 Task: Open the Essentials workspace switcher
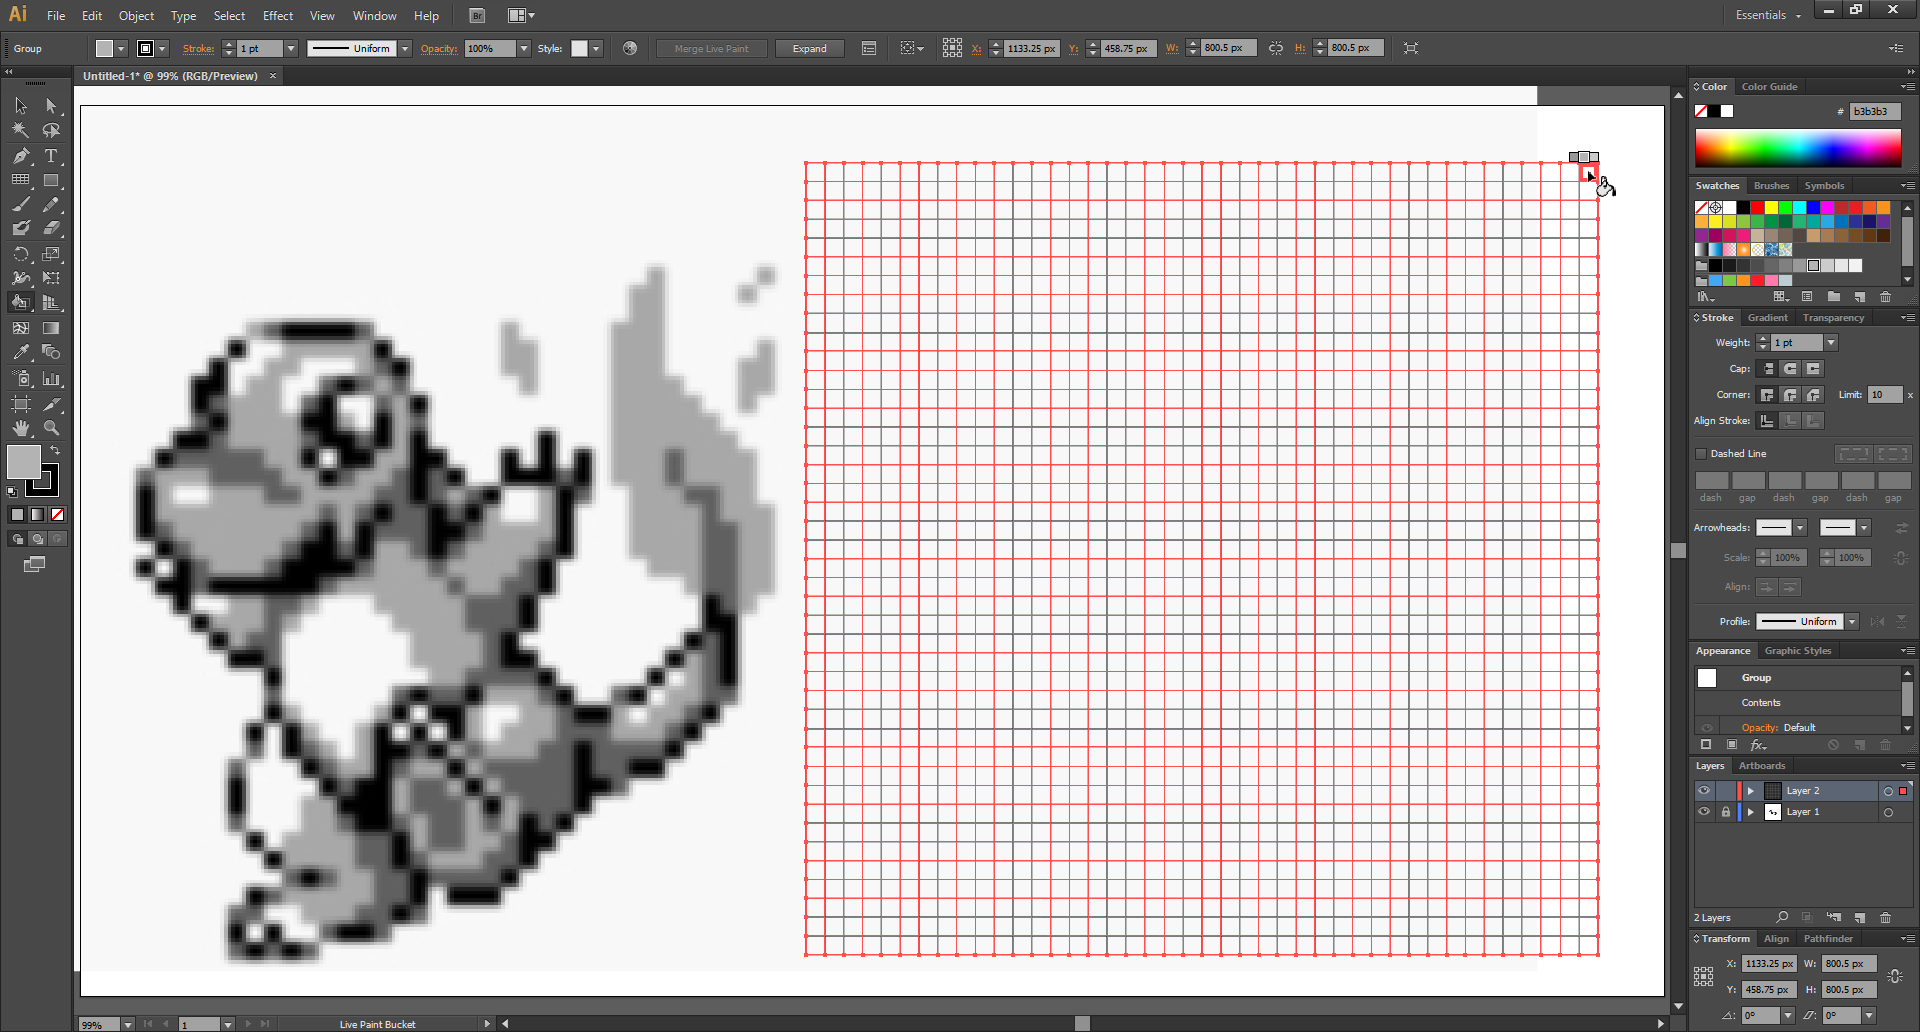pyautogui.click(x=1768, y=15)
